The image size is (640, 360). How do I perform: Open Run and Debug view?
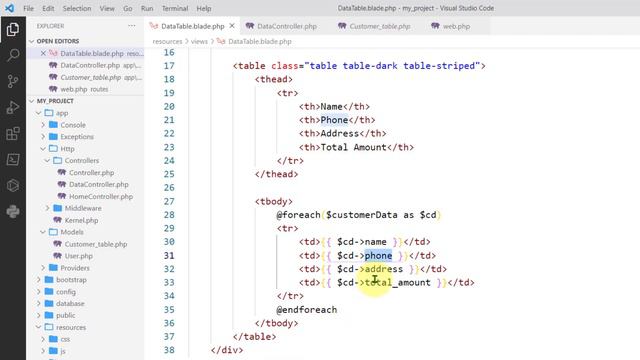pyautogui.click(x=13, y=107)
